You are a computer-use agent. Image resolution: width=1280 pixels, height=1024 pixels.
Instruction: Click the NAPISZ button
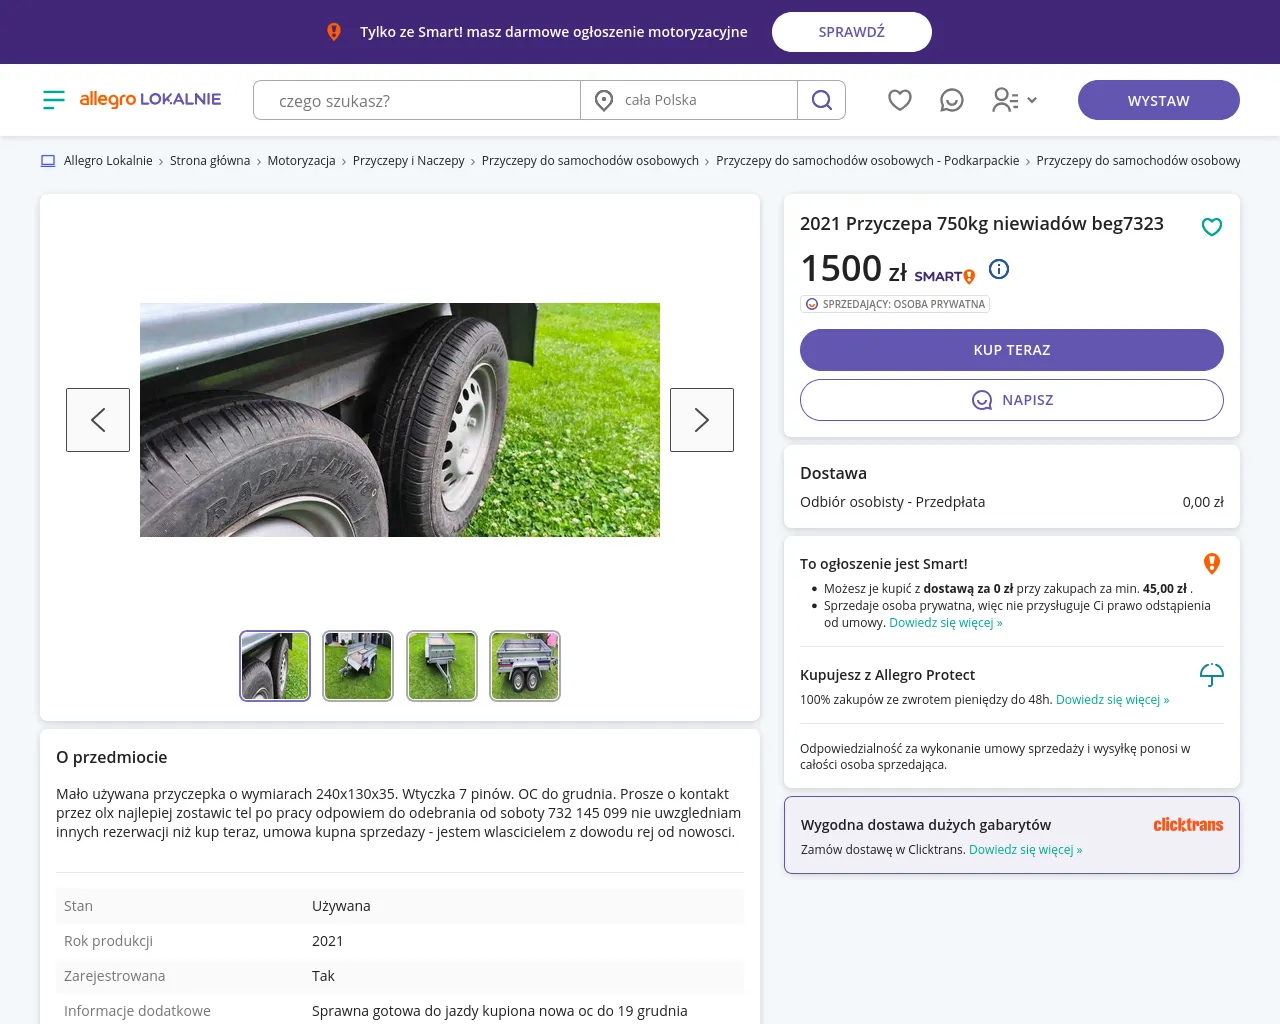tap(1012, 400)
